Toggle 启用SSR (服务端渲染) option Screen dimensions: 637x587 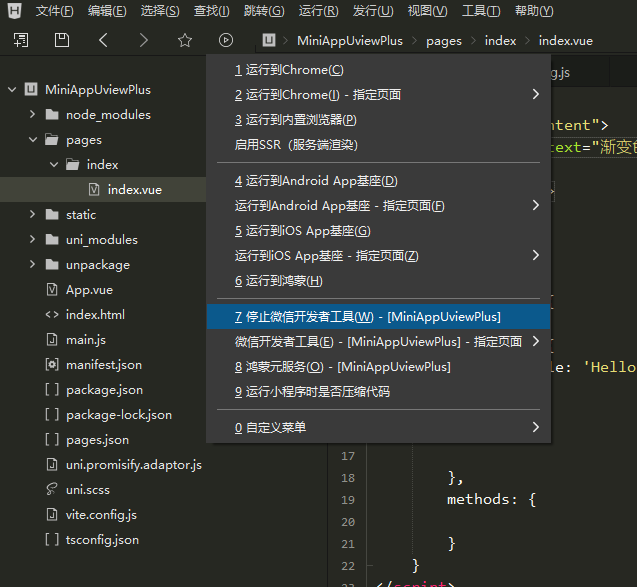click(379, 145)
